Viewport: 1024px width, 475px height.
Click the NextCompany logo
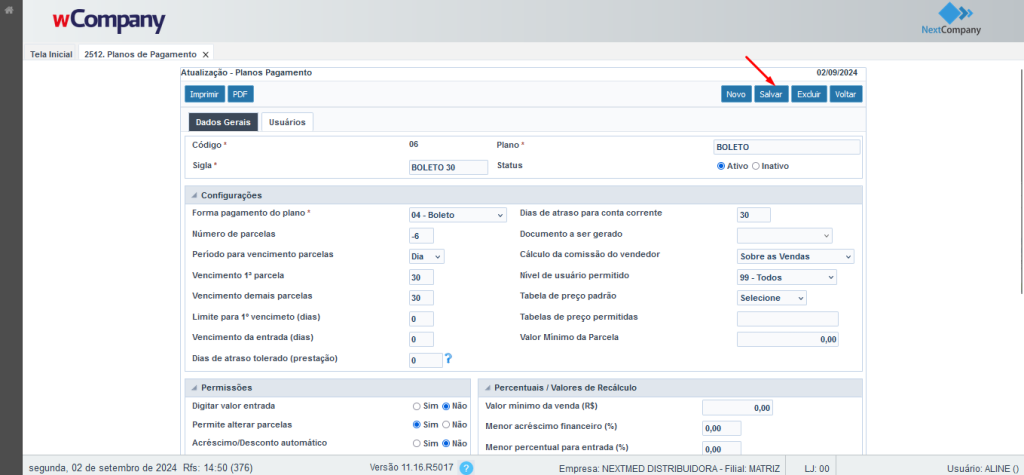pyautogui.click(x=951, y=20)
